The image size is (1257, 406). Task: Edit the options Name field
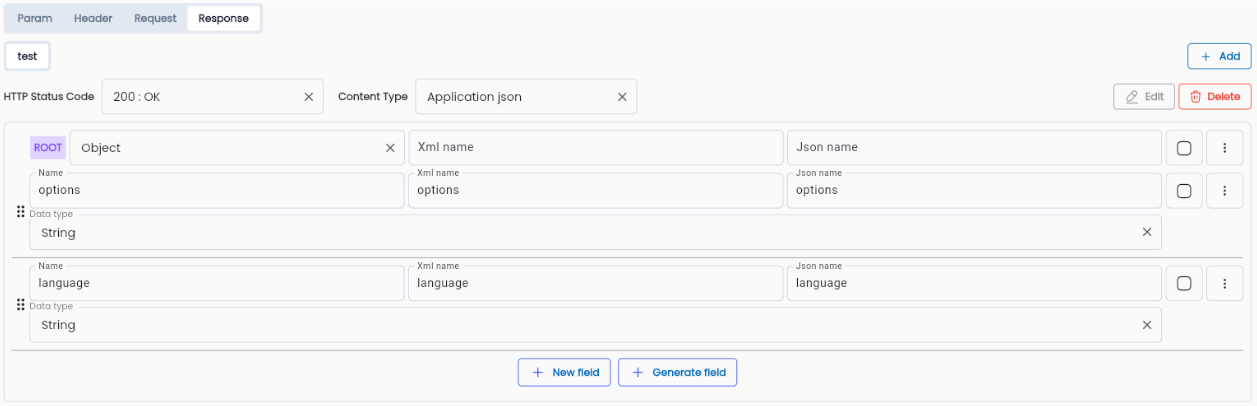click(x=217, y=190)
